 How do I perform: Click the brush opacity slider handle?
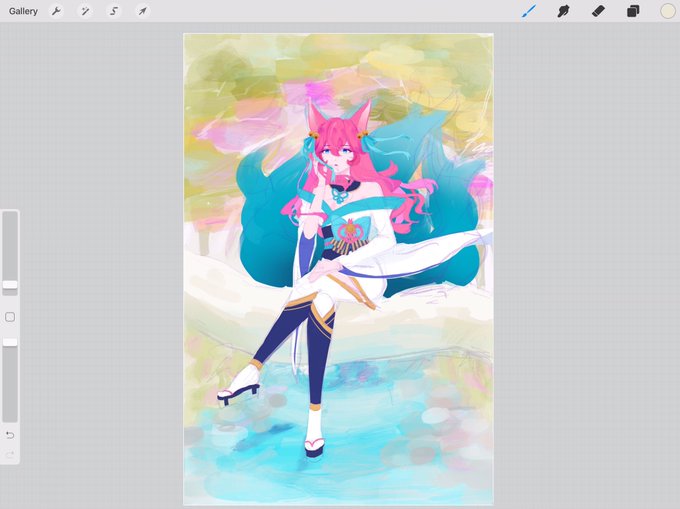point(10,343)
